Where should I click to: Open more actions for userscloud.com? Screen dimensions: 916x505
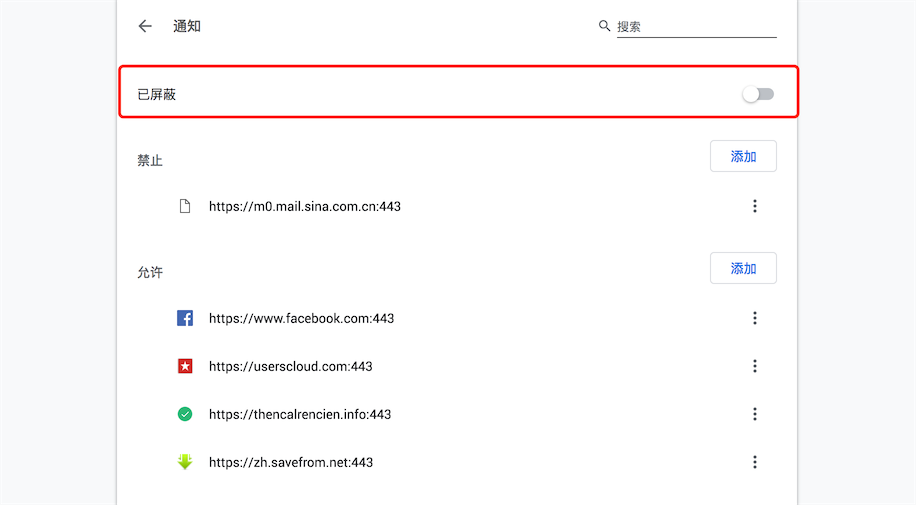click(x=755, y=366)
